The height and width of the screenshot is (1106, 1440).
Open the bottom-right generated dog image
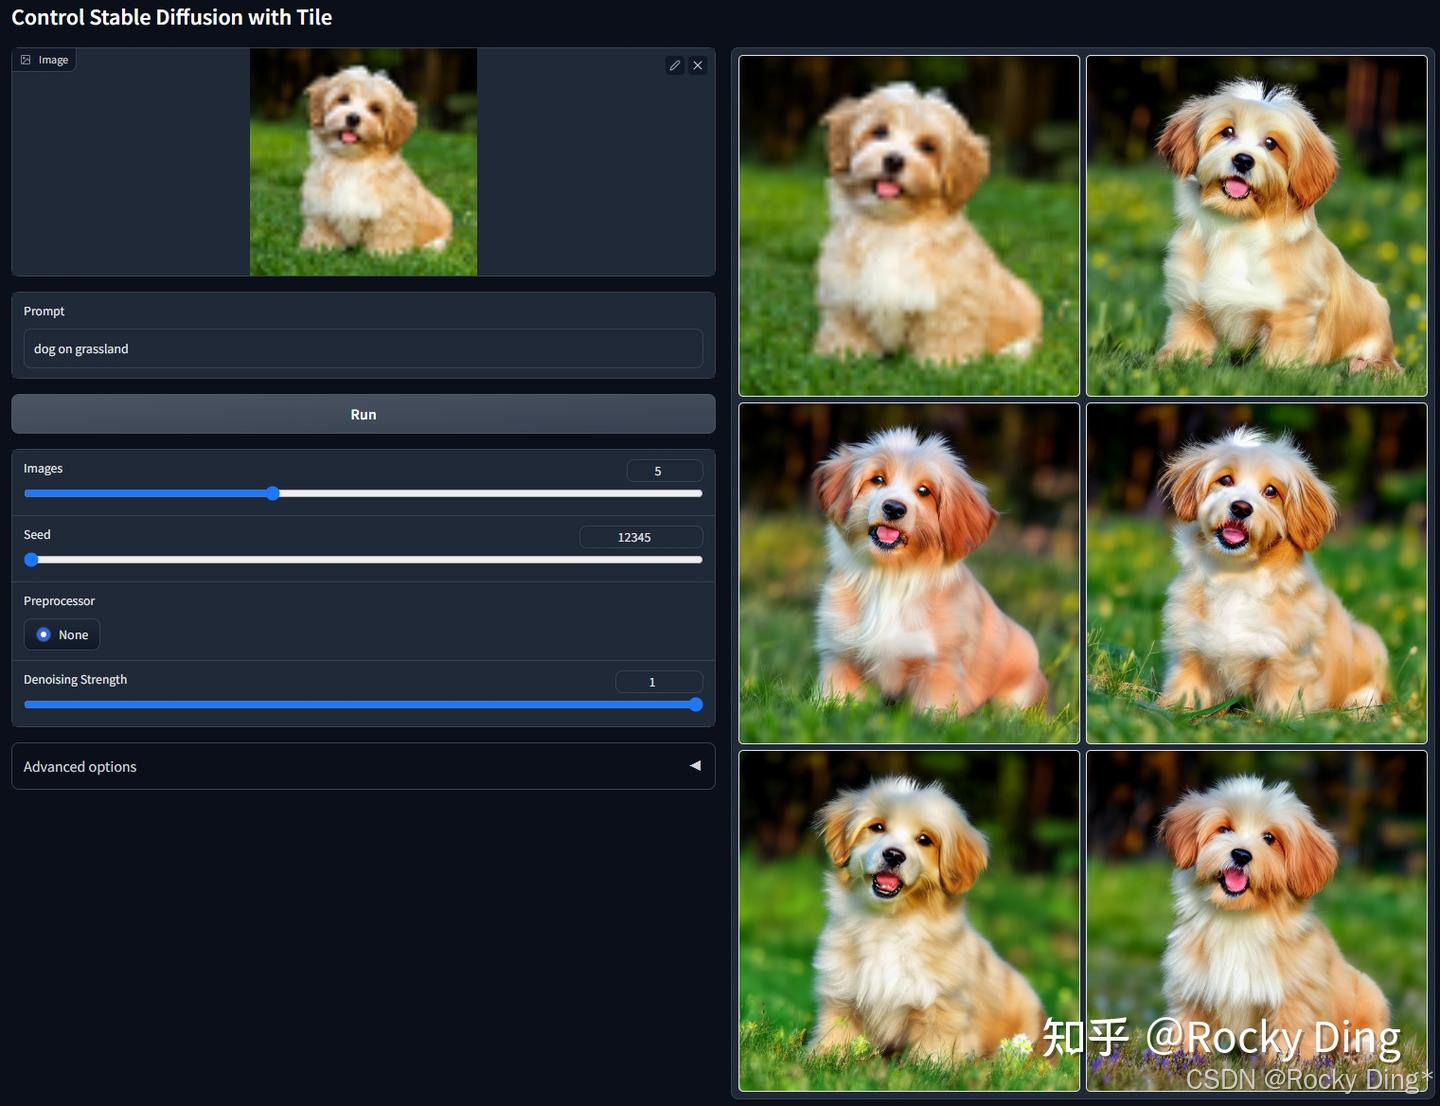[x=1256, y=920]
